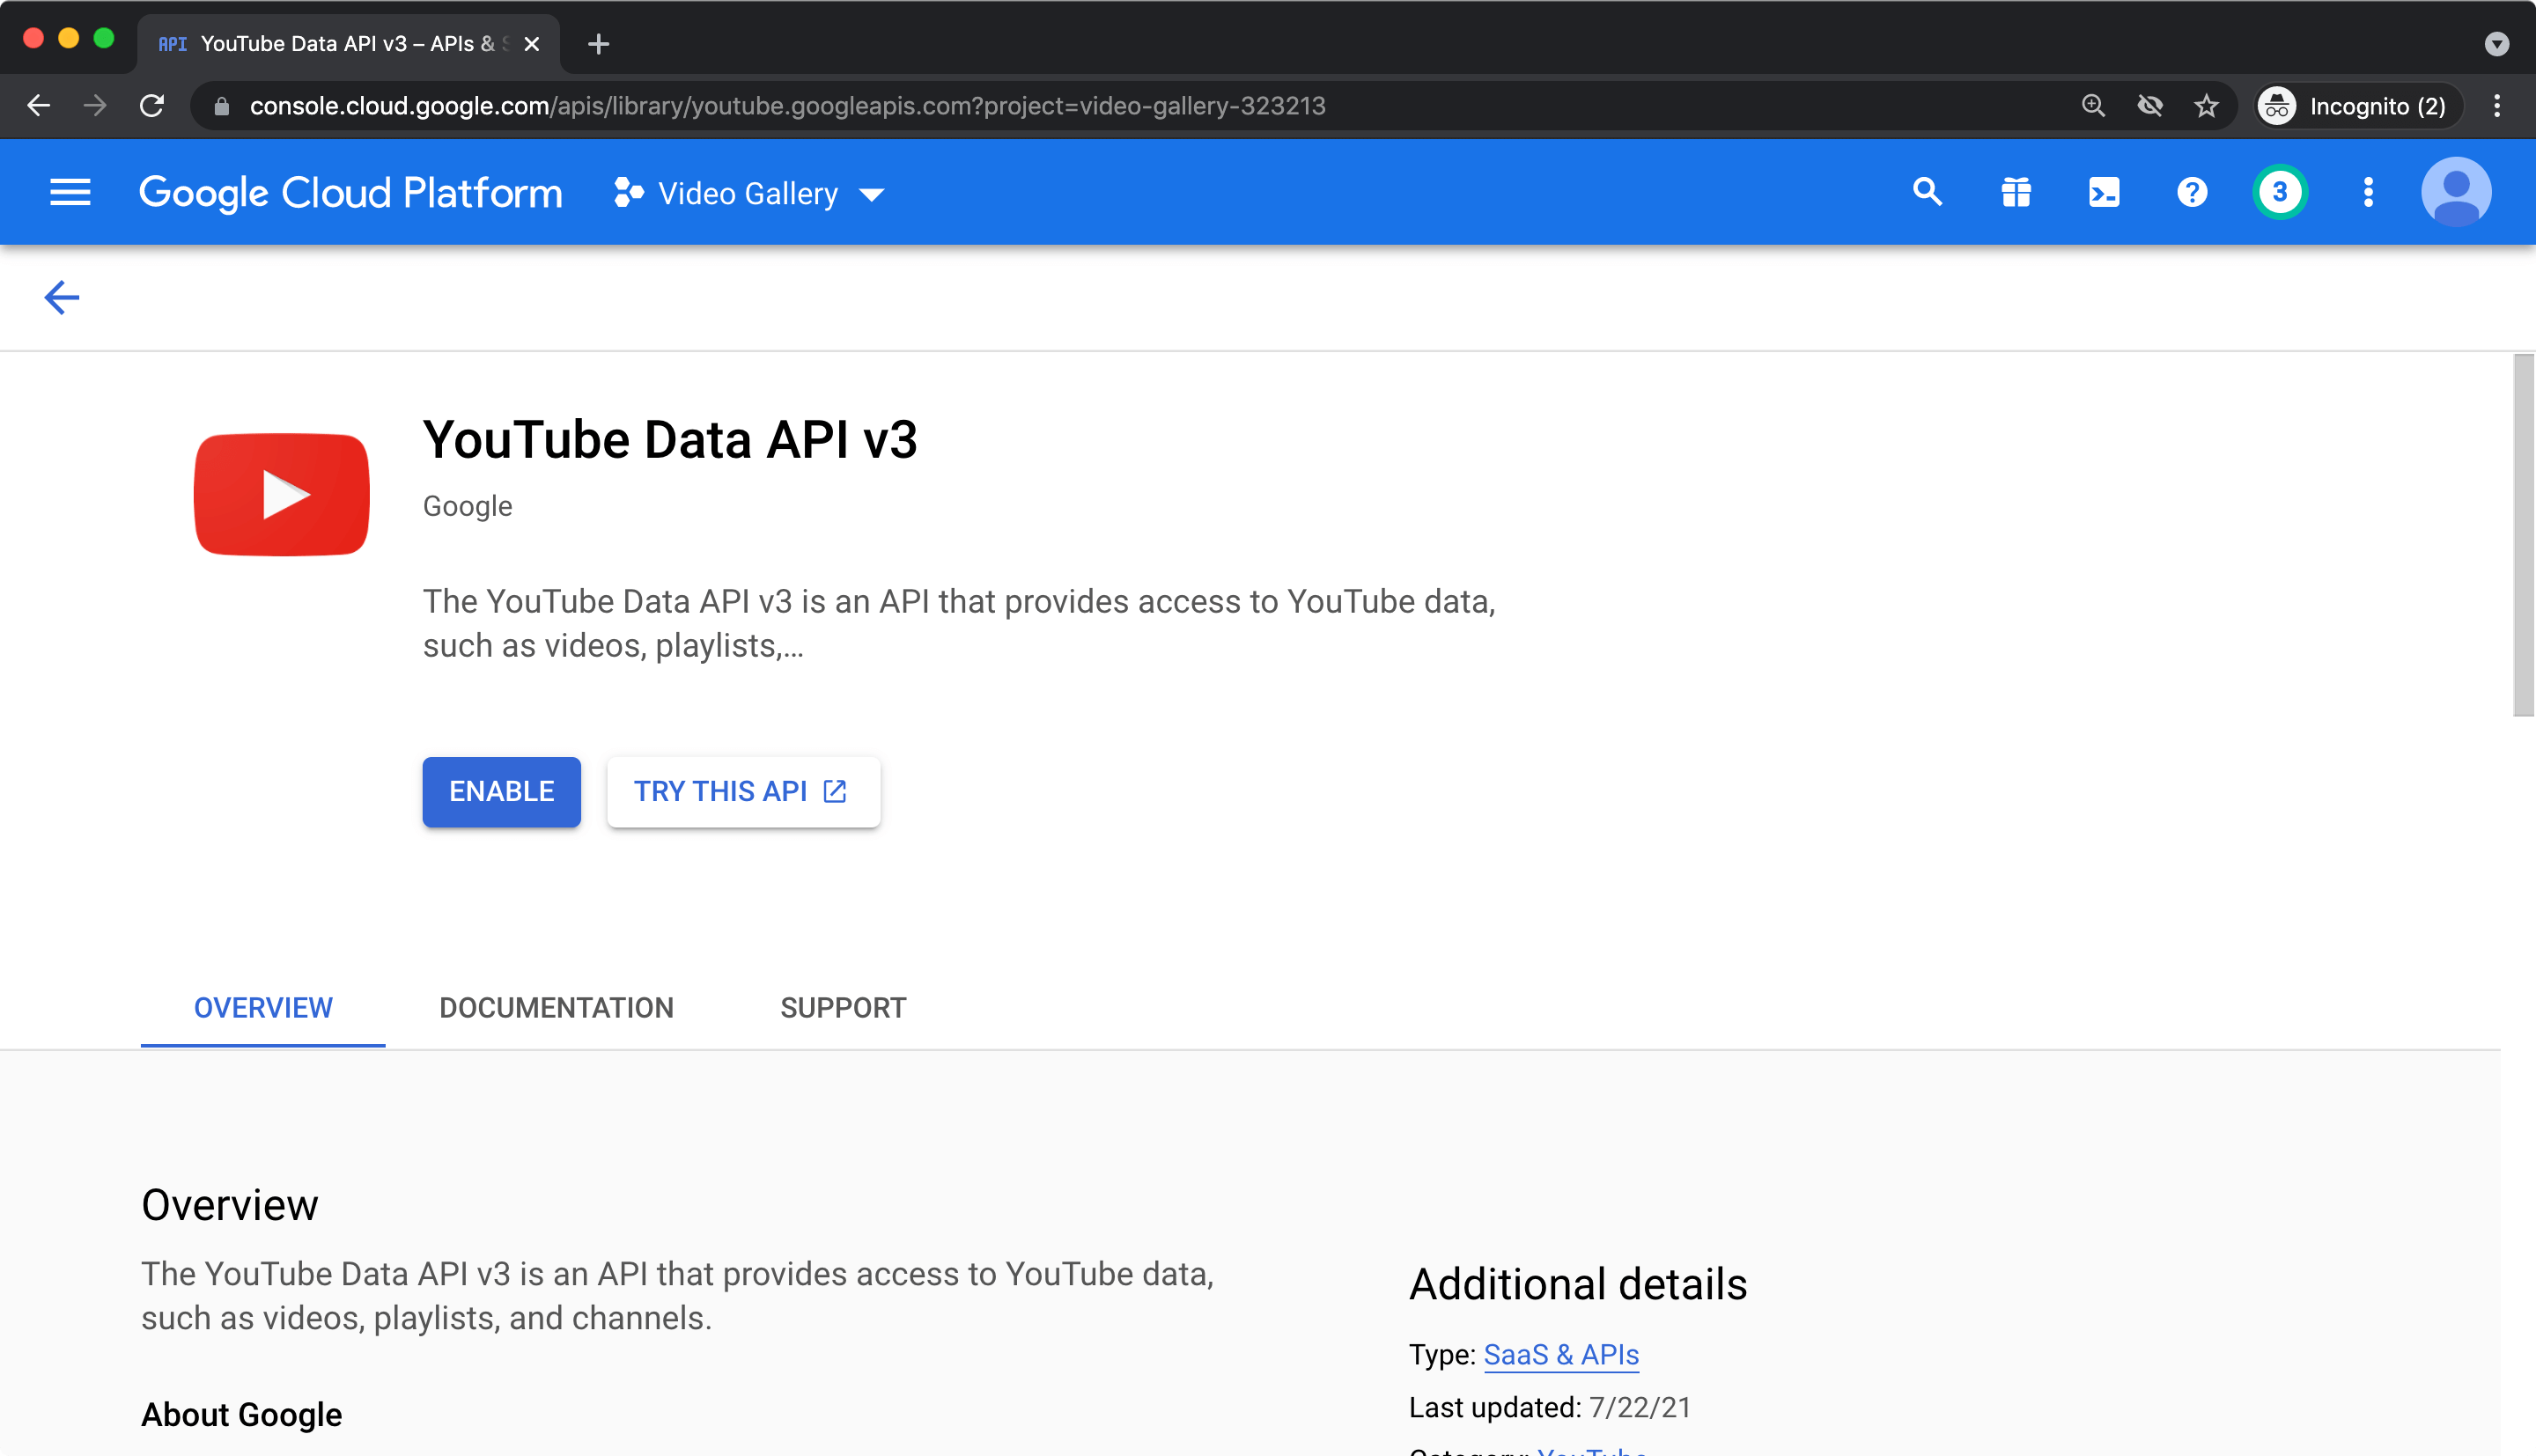Viewport: 2536px width, 1456px height.
Task: Click the notifications bell icon with badge
Action: (x=2278, y=194)
